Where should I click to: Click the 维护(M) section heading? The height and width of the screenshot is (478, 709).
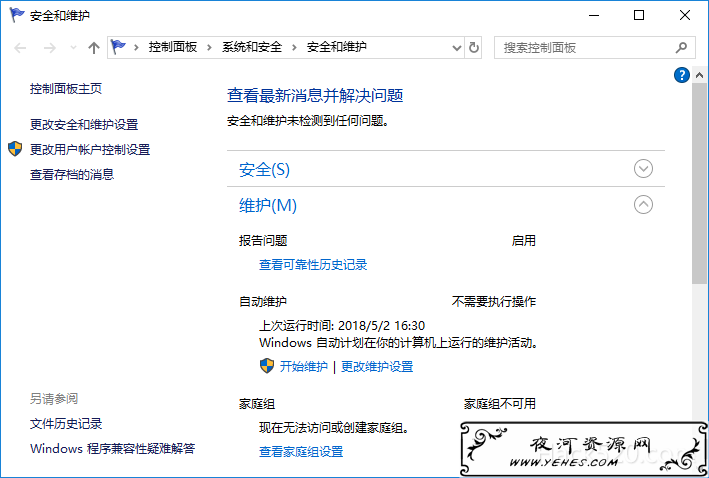point(268,206)
